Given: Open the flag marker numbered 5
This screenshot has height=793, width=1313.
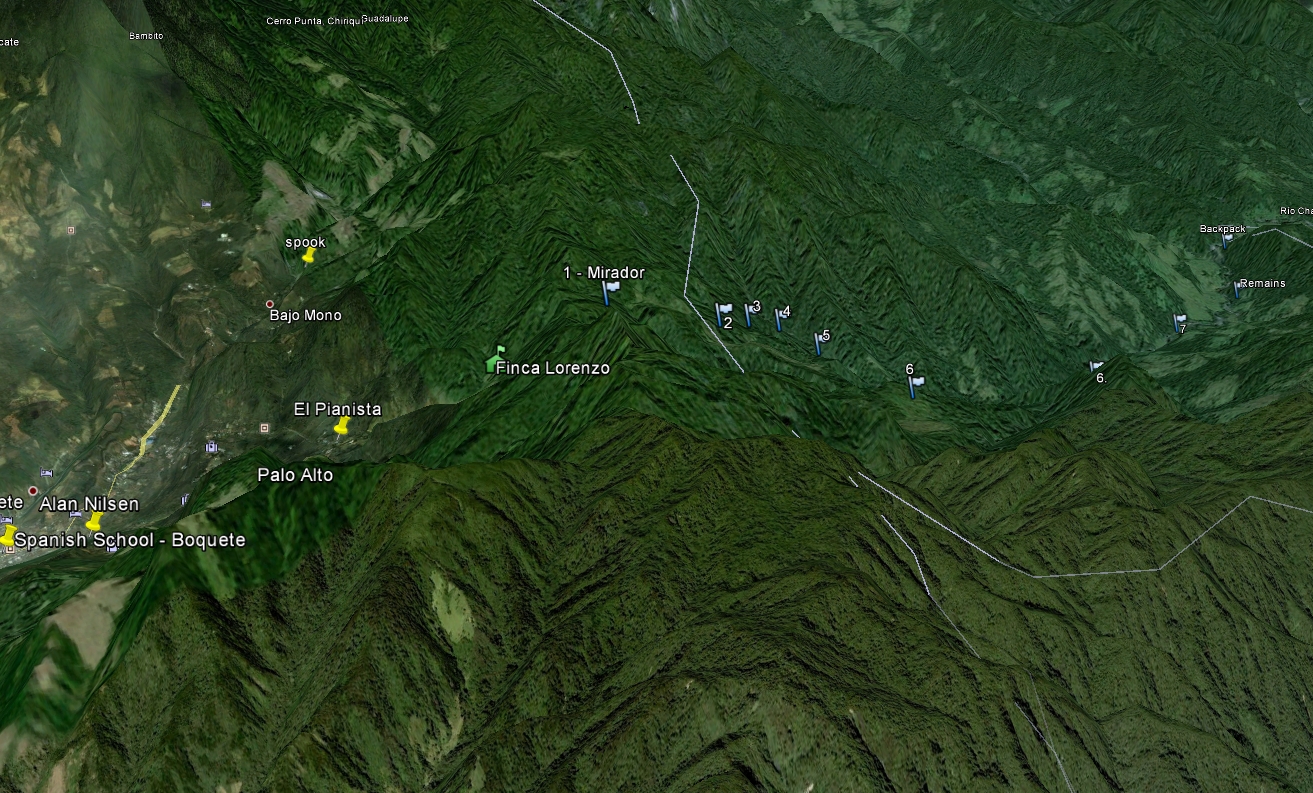Looking at the screenshot, I should (819, 342).
